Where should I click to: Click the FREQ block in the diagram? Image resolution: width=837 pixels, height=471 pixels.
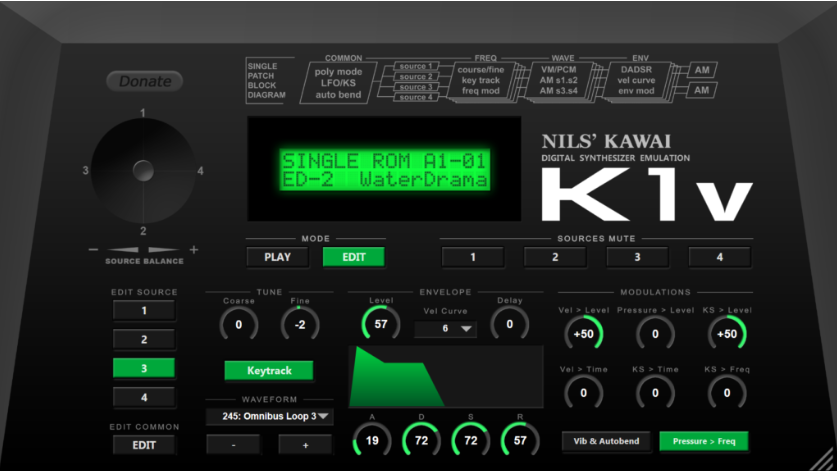coord(482,80)
